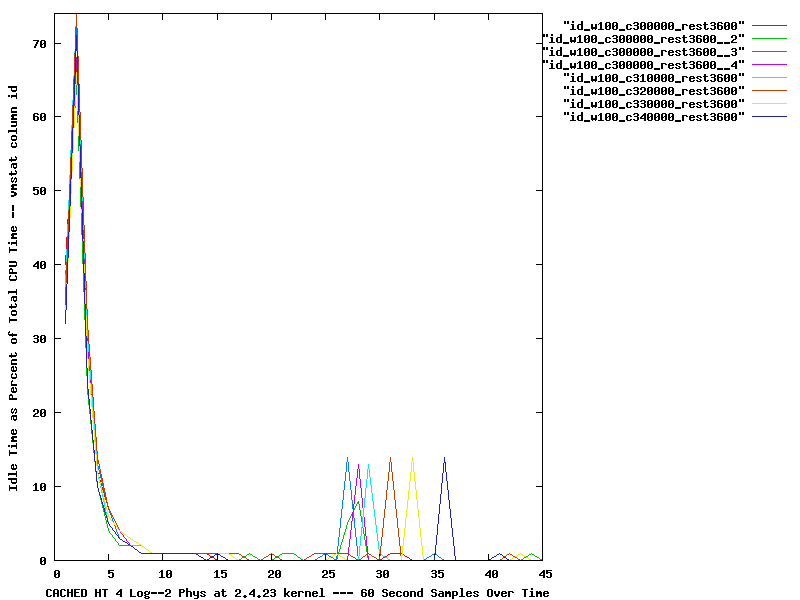800x600 pixels.
Task: Click x-axis tick label 5
Action: click(111, 574)
